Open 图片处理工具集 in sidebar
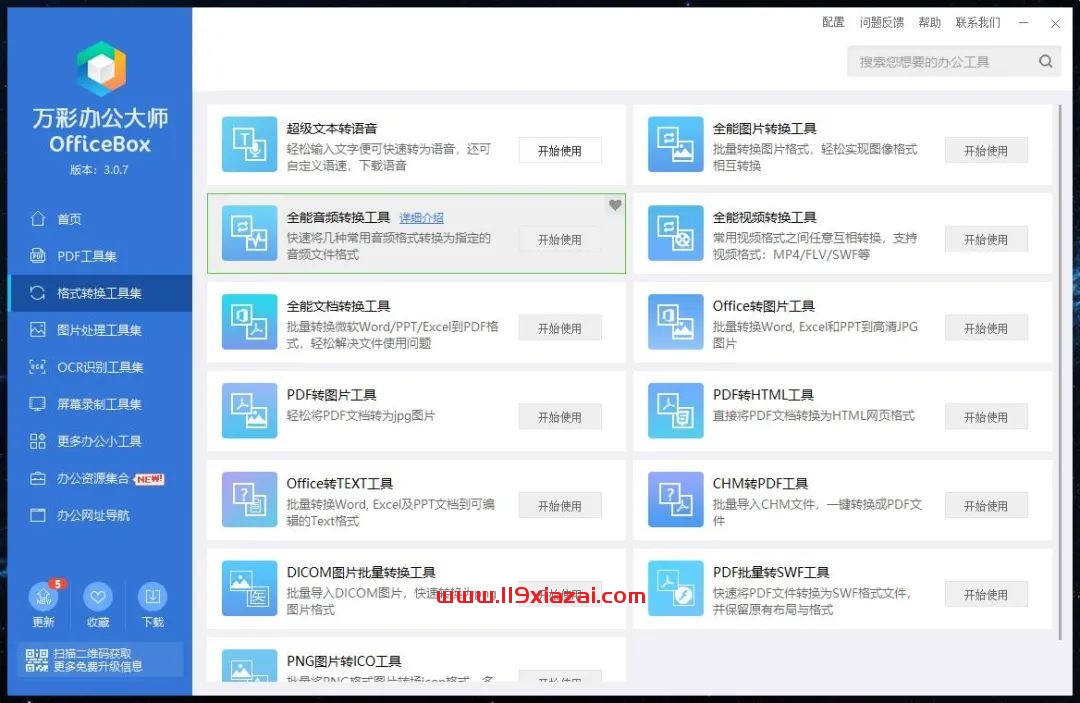Viewport: 1080px width, 703px height. pyautogui.click(x=101, y=330)
